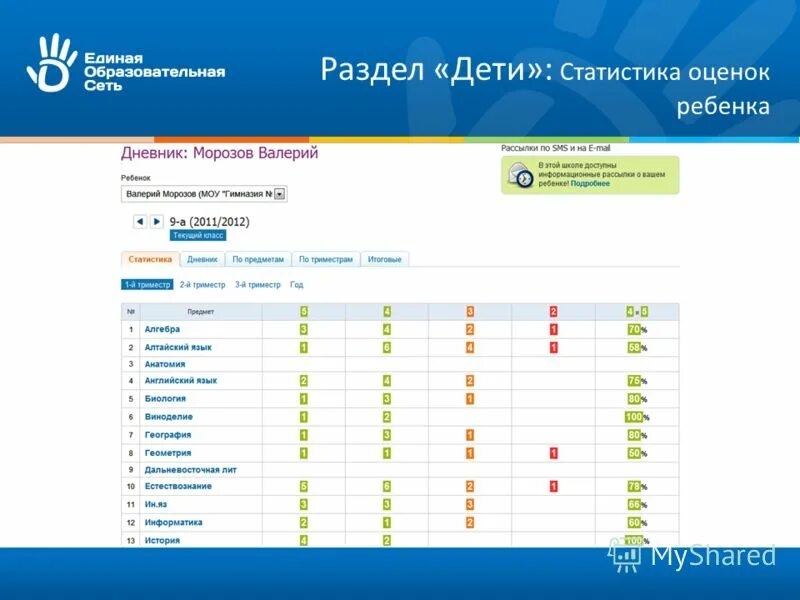Click Информатика's 60% badge
The image size is (800, 600).
pyautogui.click(x=634, y=522)
